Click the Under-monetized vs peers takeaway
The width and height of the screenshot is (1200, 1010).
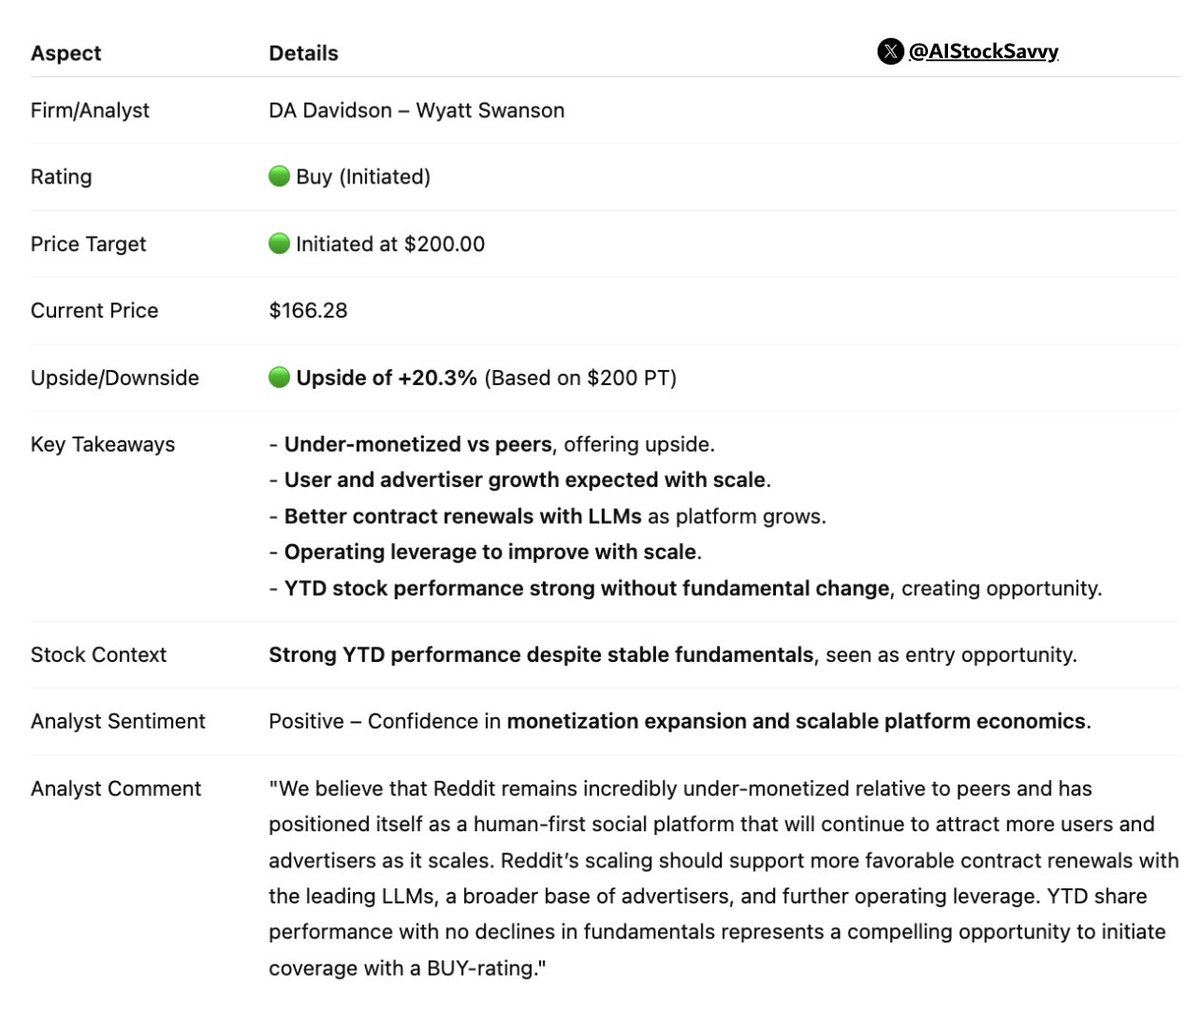(x=417, y=445)
